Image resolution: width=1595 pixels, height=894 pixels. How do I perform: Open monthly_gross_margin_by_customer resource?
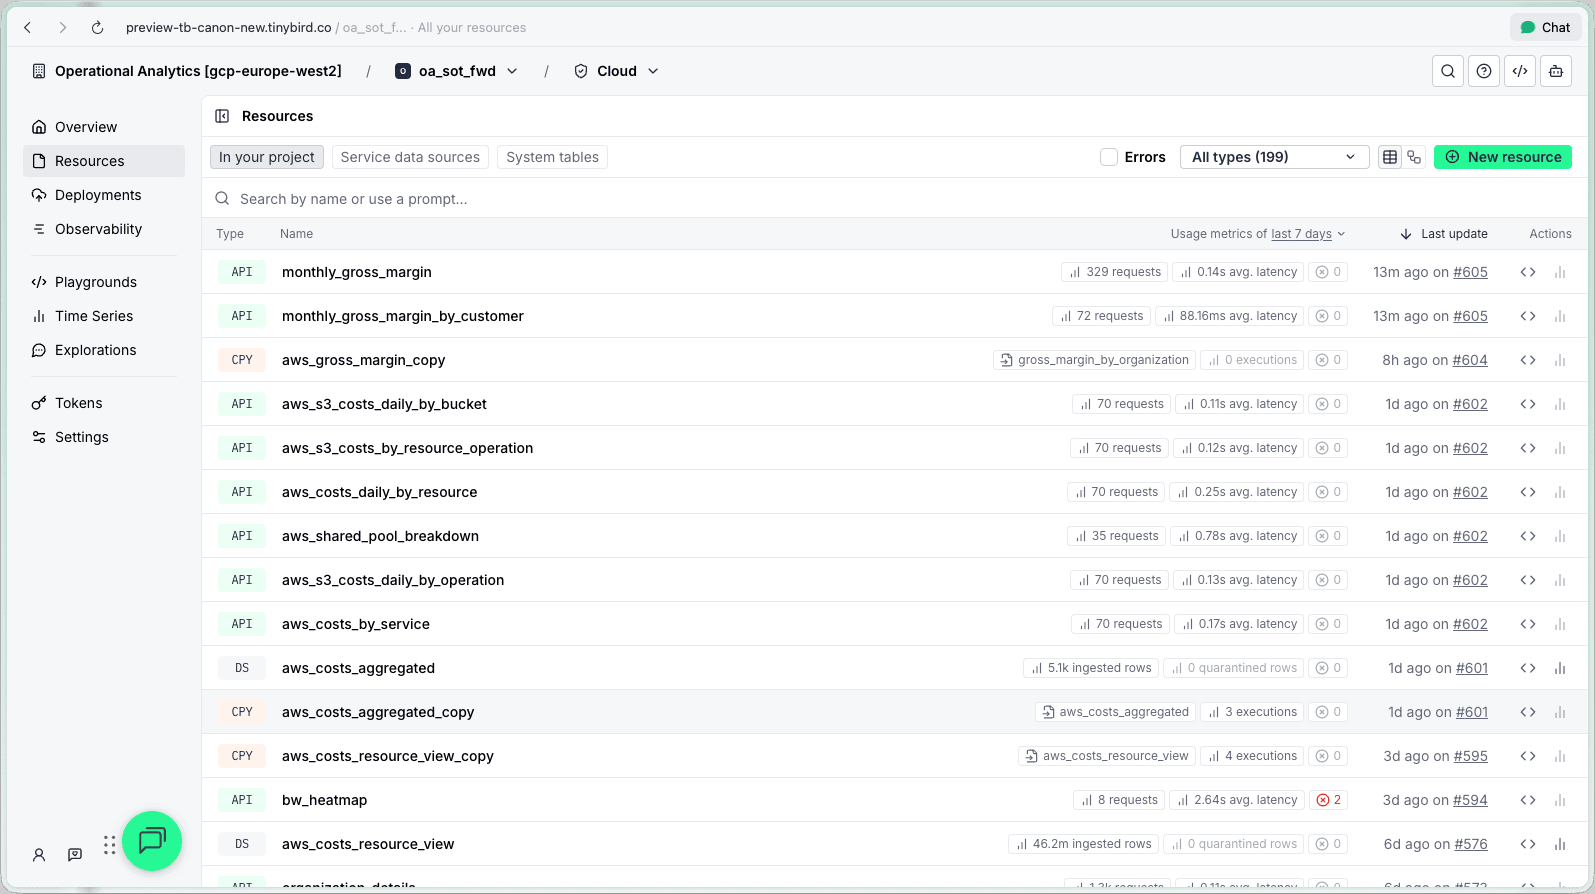[x=403, y=316]
